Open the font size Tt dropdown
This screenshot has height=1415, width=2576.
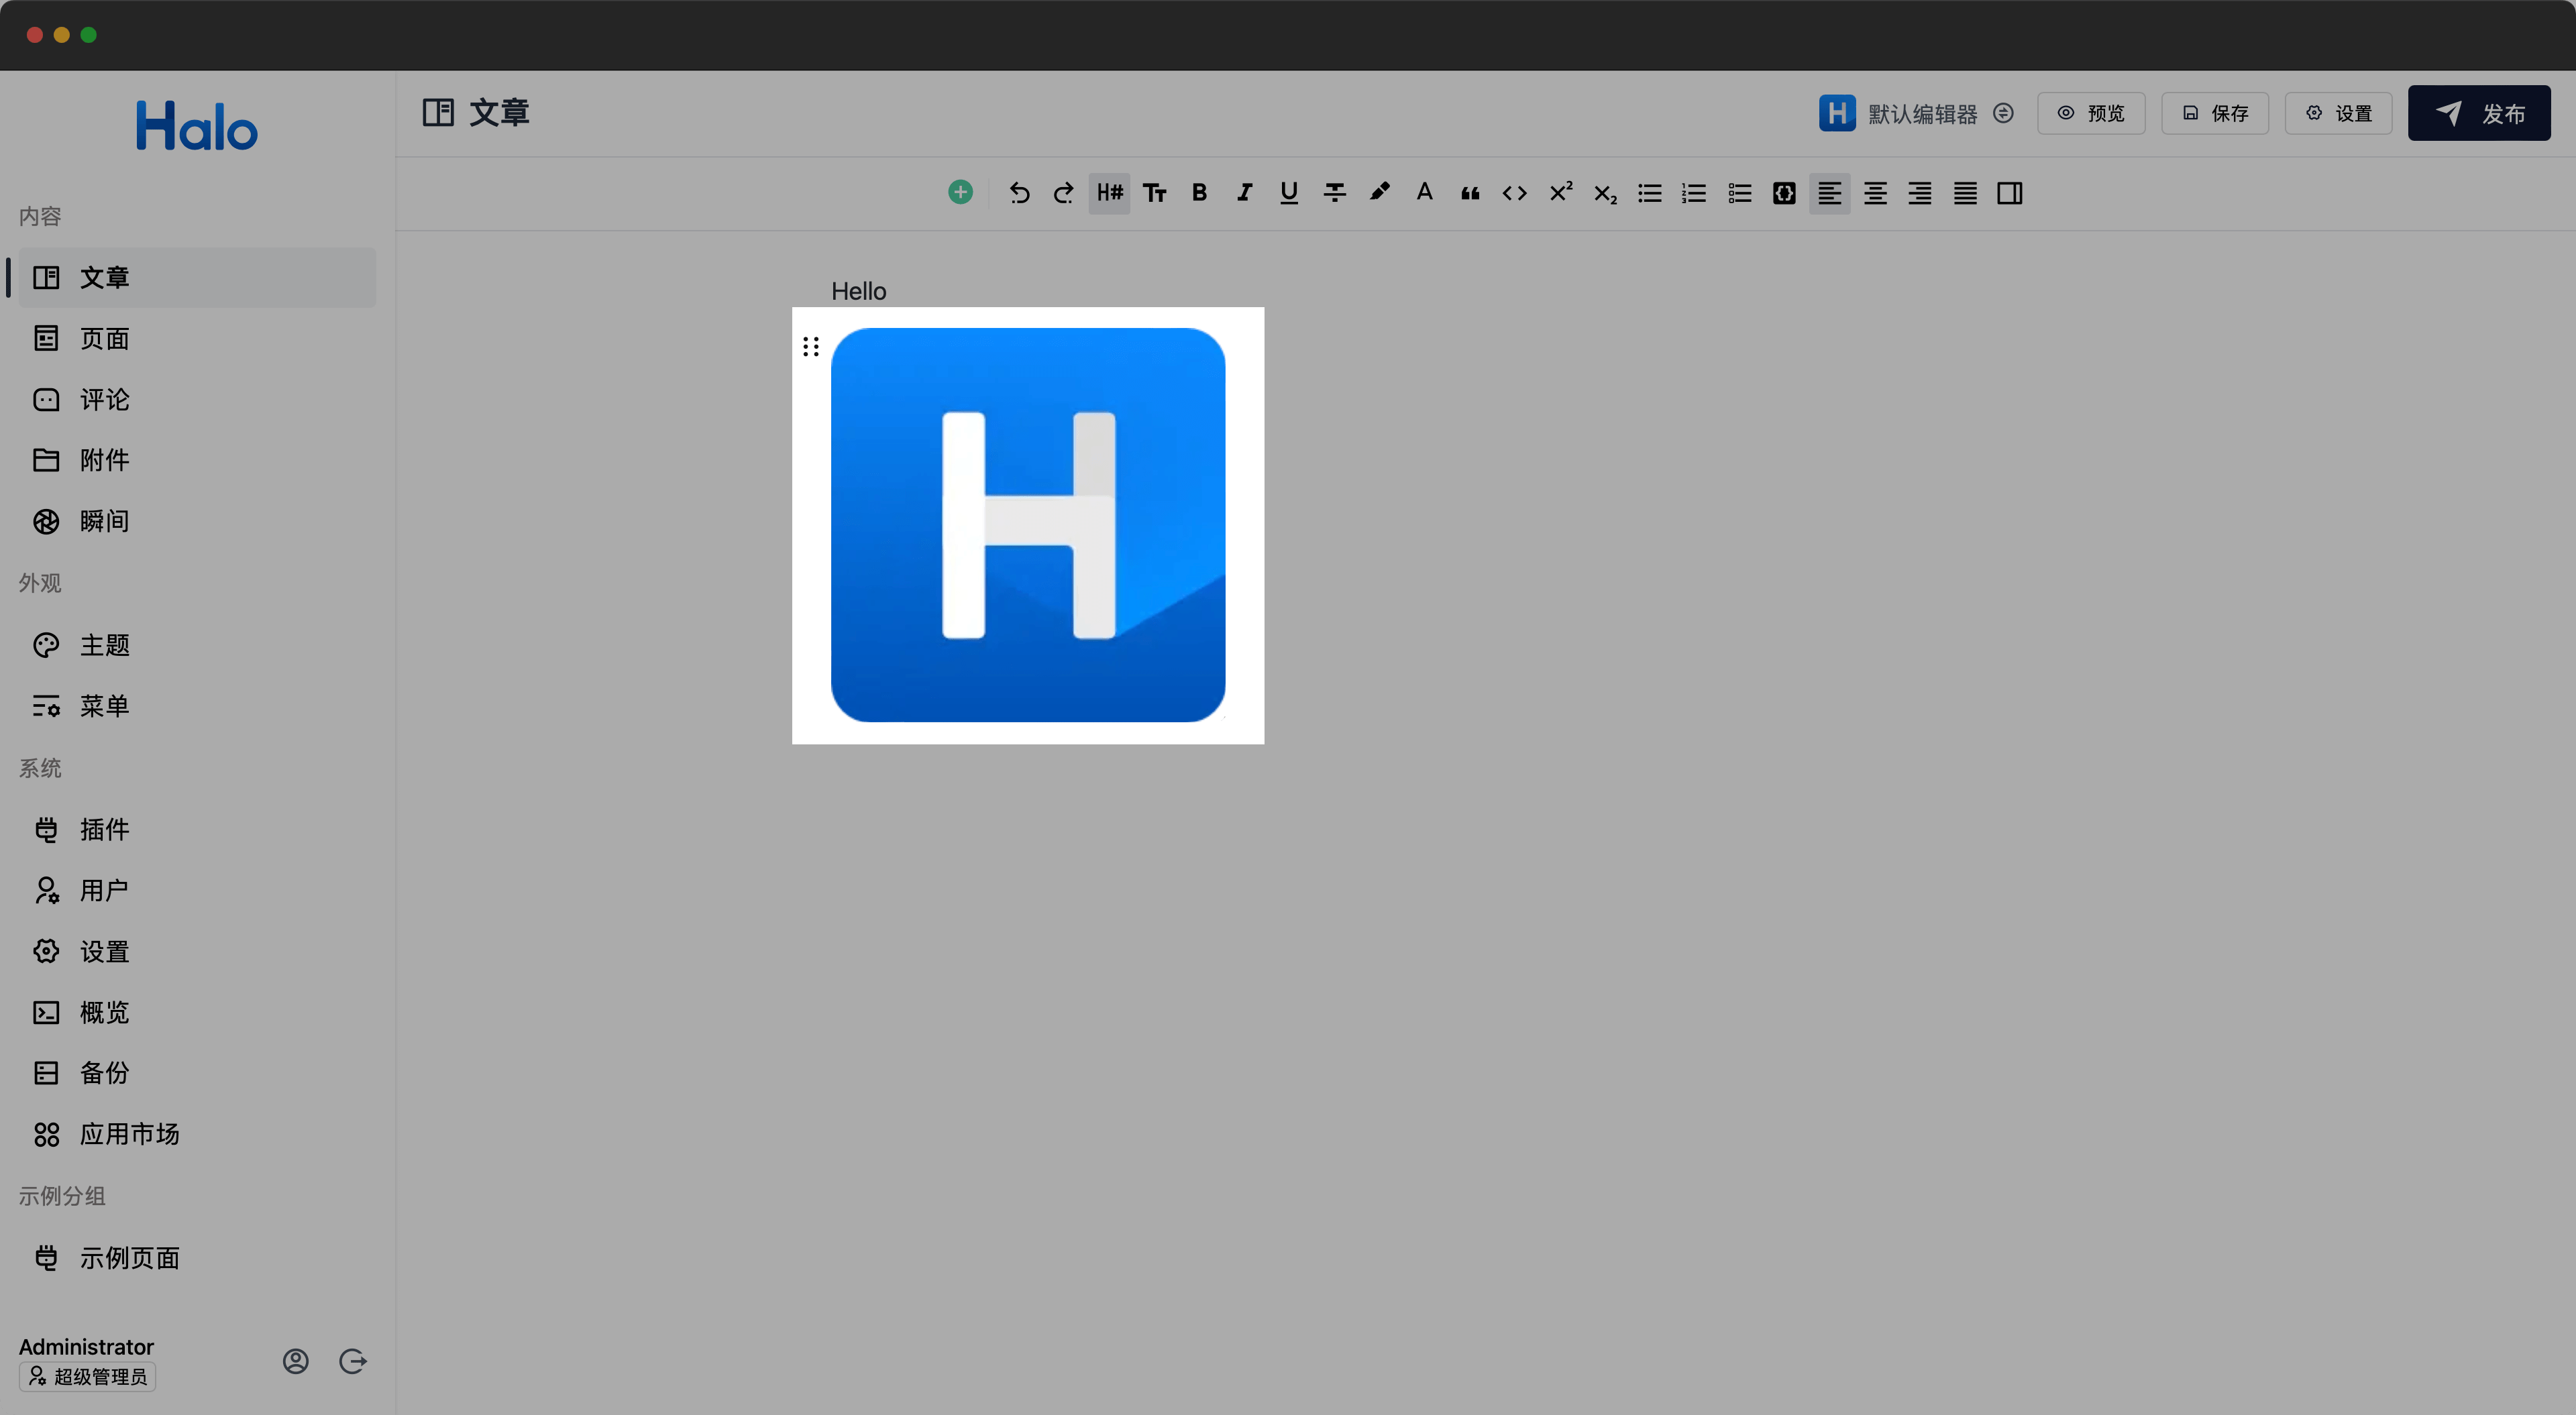pyautogui.click(x=1154, y=193)
